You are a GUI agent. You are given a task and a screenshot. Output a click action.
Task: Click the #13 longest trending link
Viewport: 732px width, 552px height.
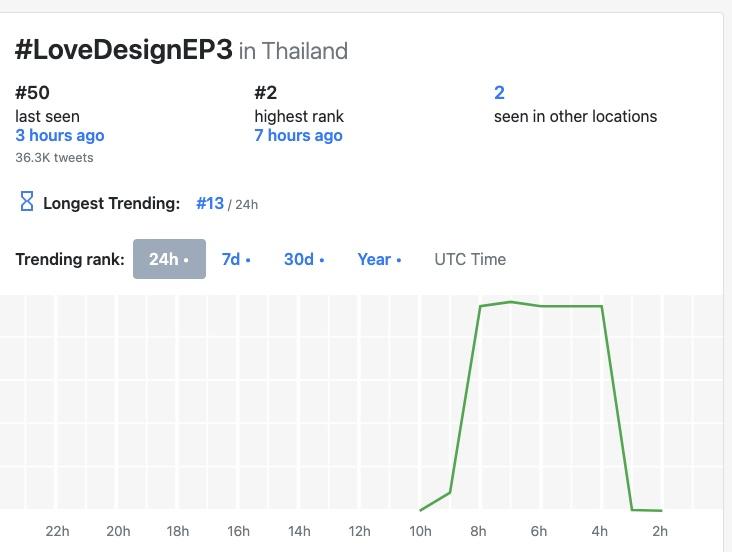click(x=210, y=203)
